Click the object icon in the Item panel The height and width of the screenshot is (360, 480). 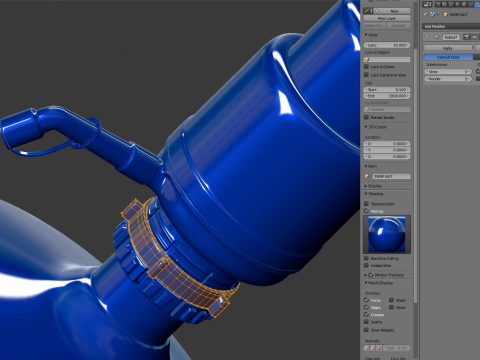click(367, 176)
